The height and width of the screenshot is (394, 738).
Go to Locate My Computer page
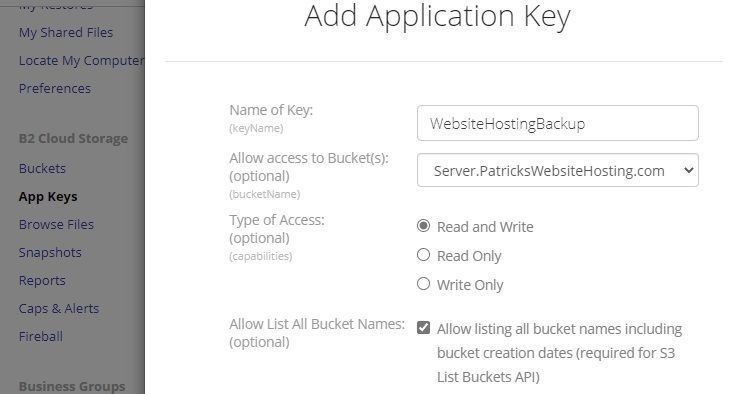click(81, 61)
